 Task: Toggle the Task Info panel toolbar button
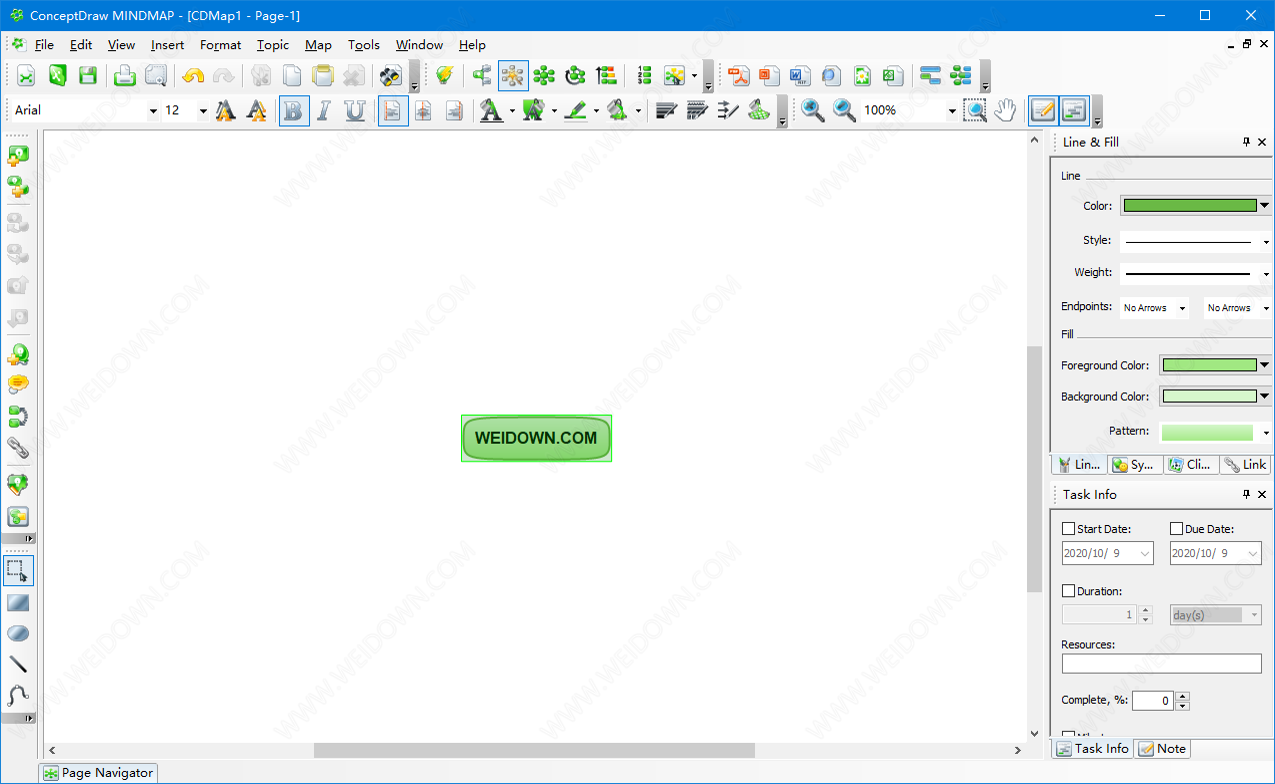pyautogui.click(x=1074, y=110)
